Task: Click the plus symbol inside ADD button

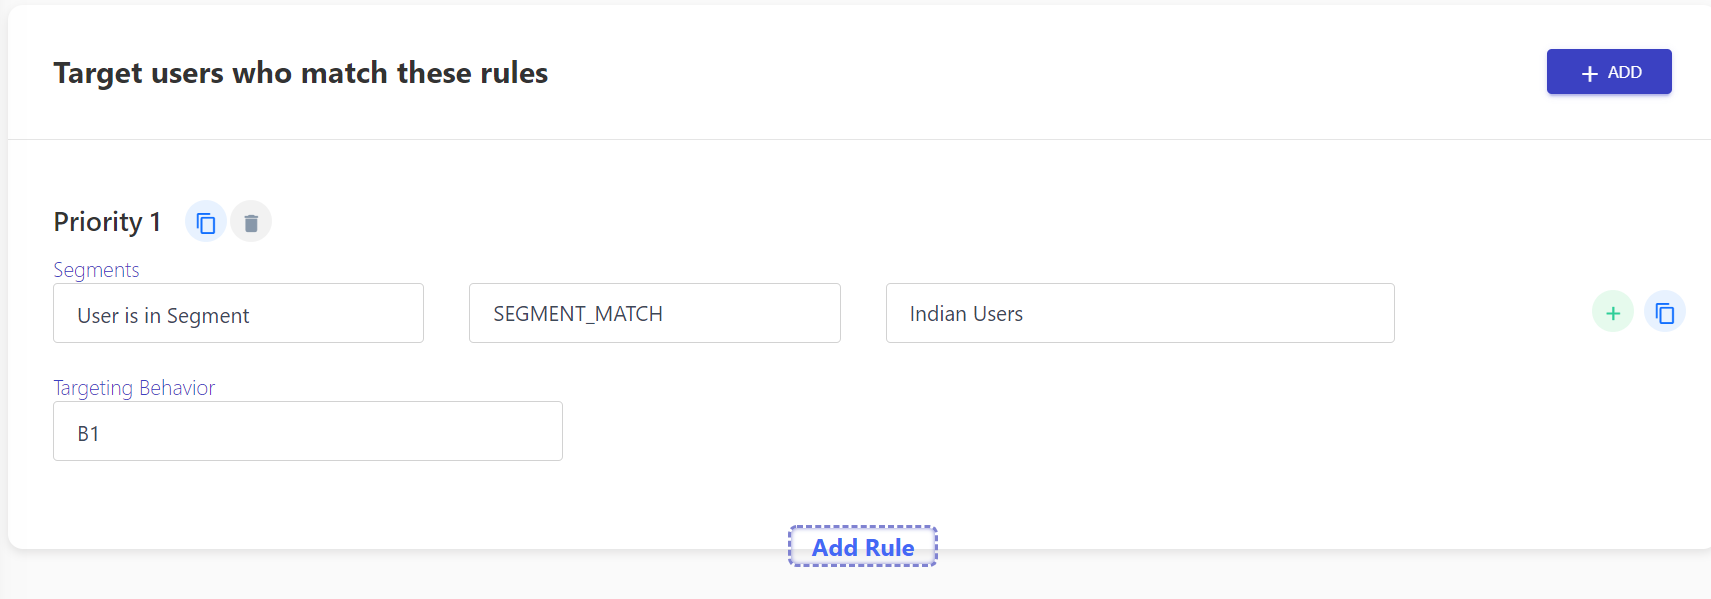Action: point(1589,73)
